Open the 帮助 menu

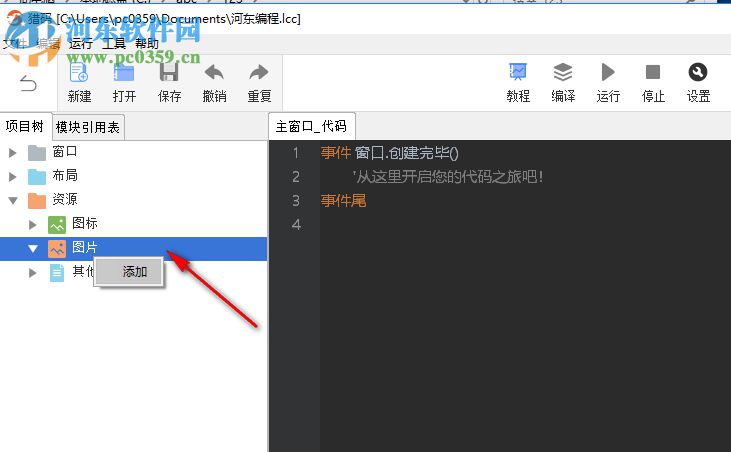tap(147, 43)
